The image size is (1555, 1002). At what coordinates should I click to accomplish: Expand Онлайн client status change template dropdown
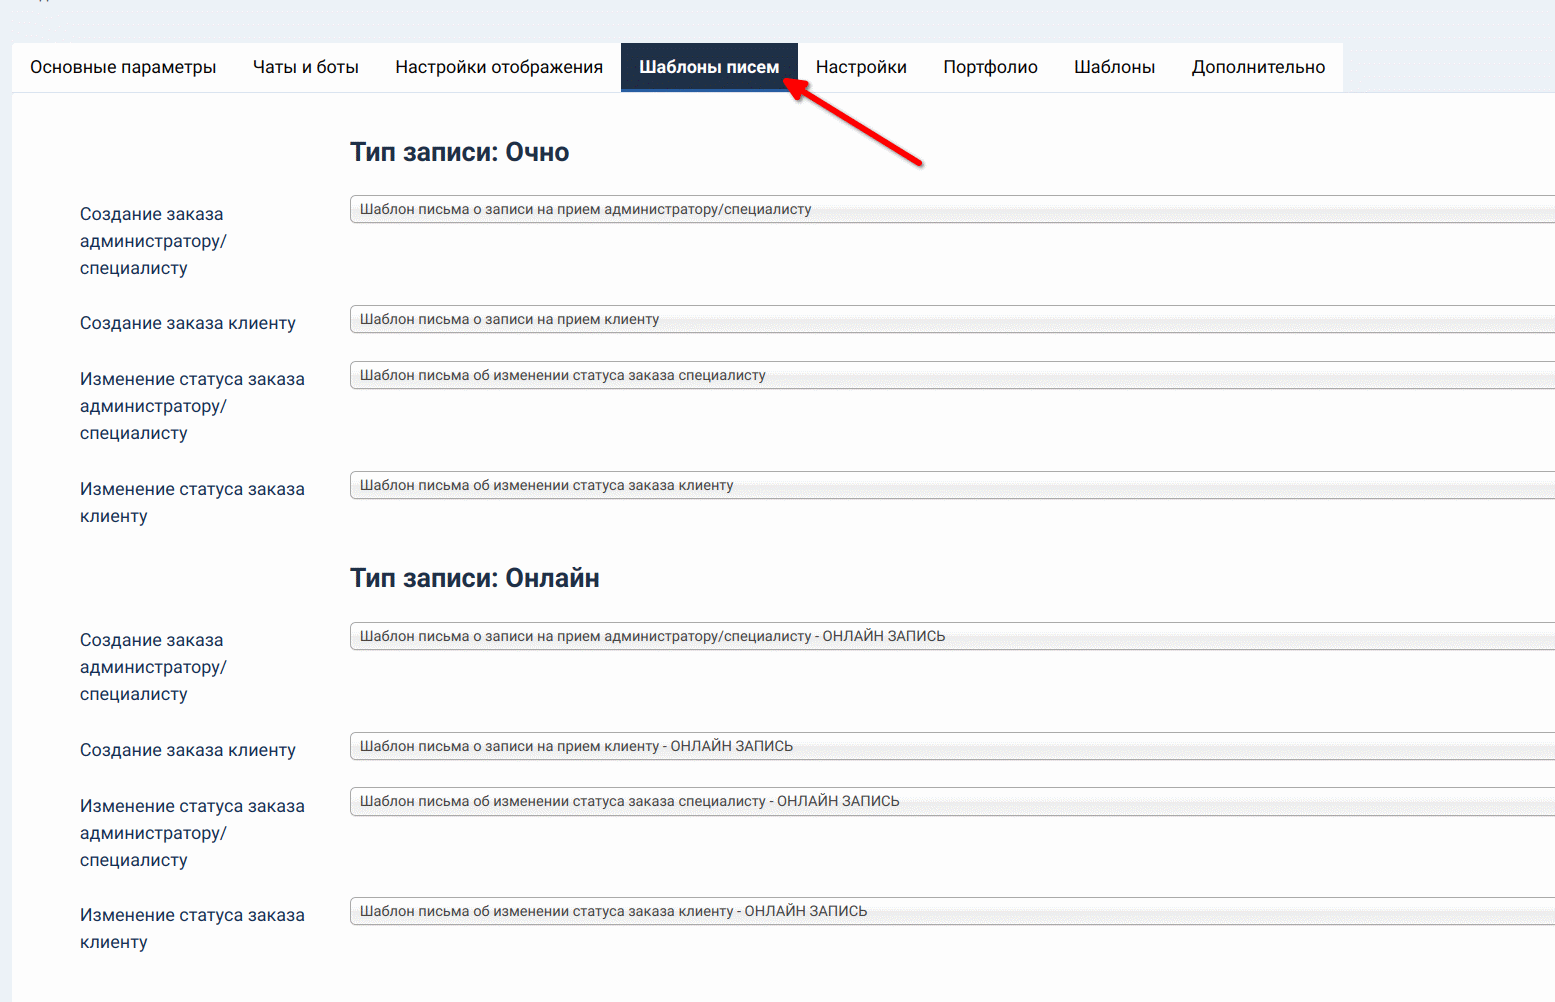[x=950, y=911]
